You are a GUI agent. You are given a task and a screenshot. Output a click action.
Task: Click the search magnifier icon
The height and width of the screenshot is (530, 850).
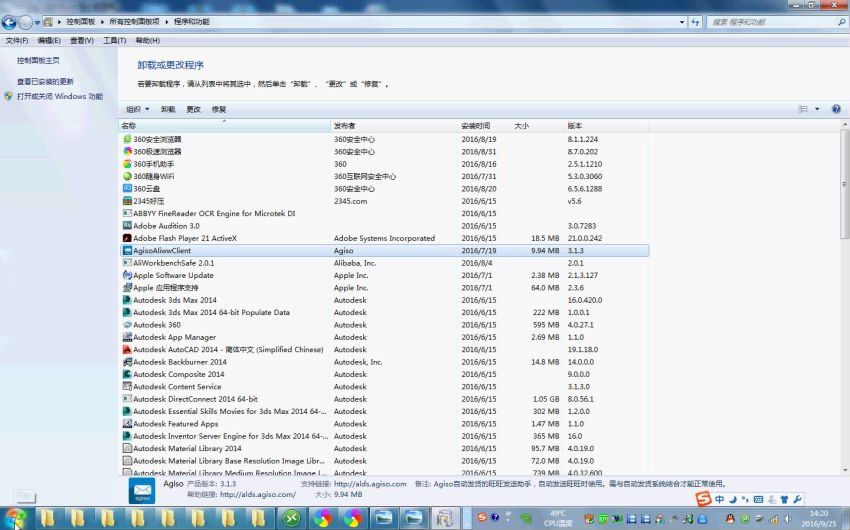point(841,22)
